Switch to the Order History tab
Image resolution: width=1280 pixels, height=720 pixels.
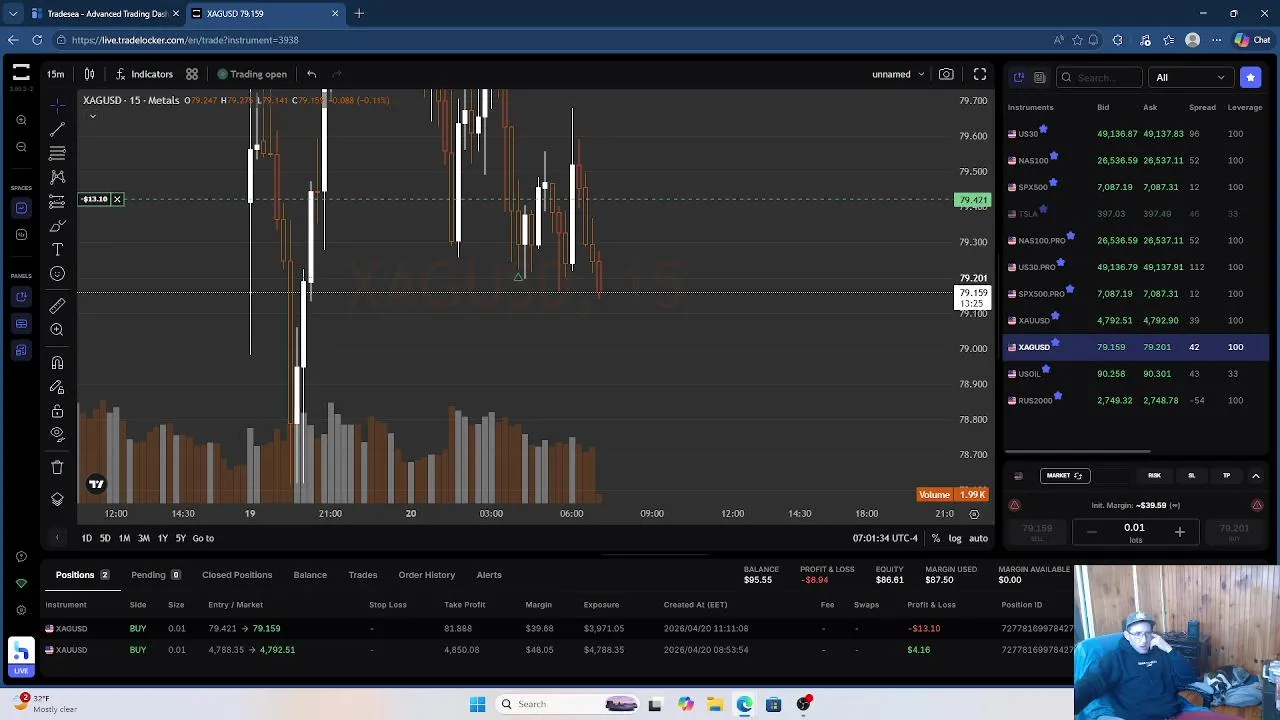pos(426,575)
